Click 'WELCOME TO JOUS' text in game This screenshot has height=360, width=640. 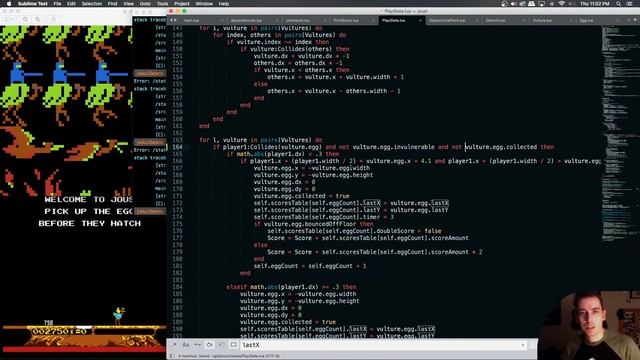click(x=89, y=200)
